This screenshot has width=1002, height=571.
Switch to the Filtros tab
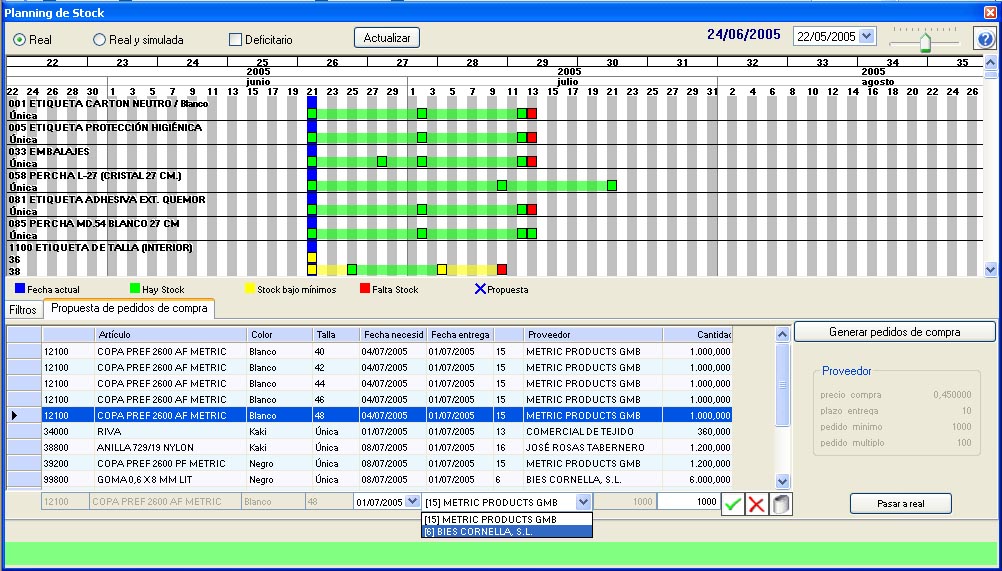click(23, 310)
